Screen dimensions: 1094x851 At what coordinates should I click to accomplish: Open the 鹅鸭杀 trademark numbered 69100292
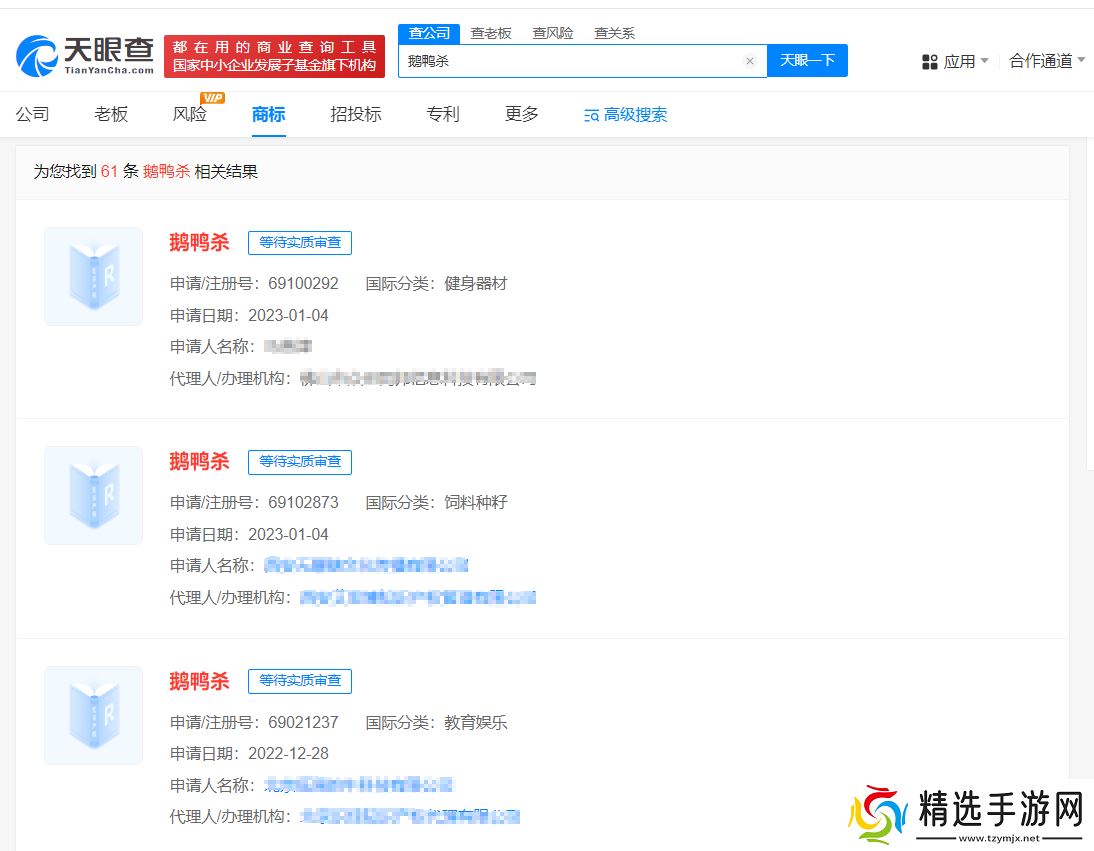199,242
